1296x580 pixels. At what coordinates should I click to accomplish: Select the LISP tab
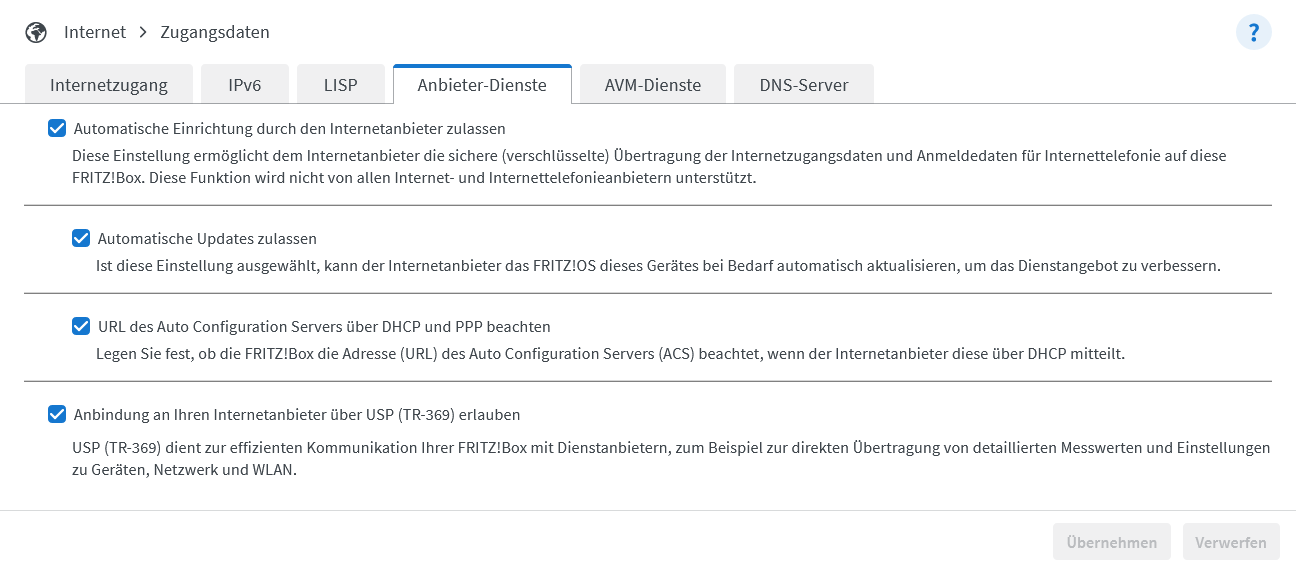(x=341, y=85)
